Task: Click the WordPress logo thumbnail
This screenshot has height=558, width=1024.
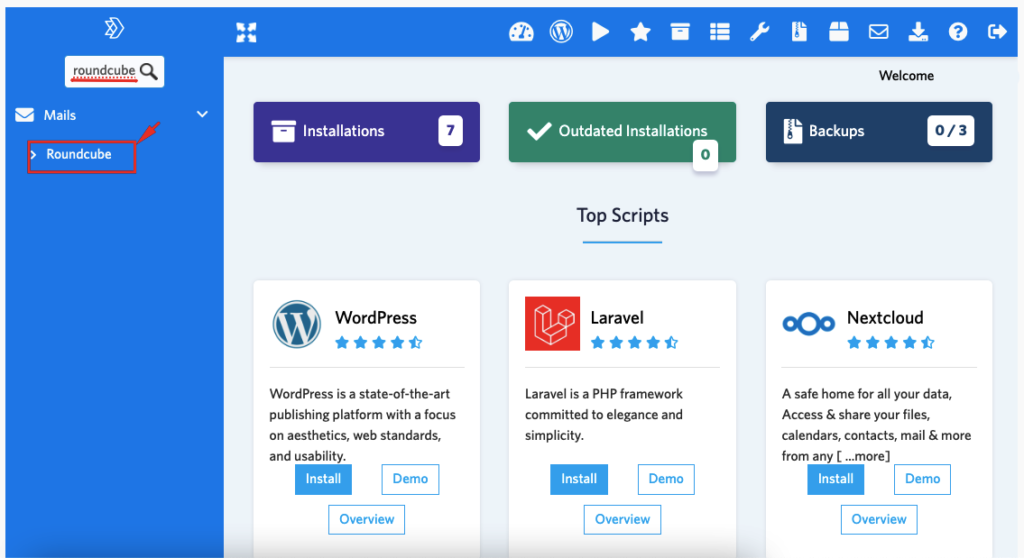Action: point(296,324)
